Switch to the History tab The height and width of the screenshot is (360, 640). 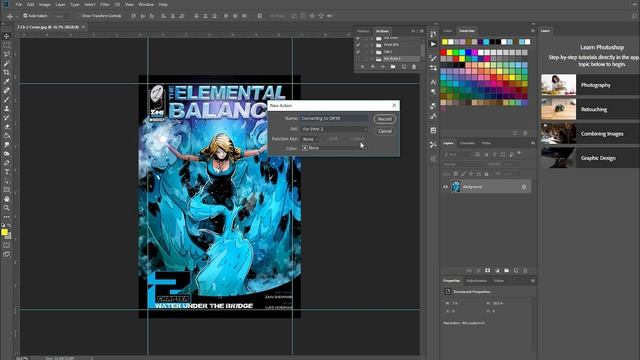point(363,31)
